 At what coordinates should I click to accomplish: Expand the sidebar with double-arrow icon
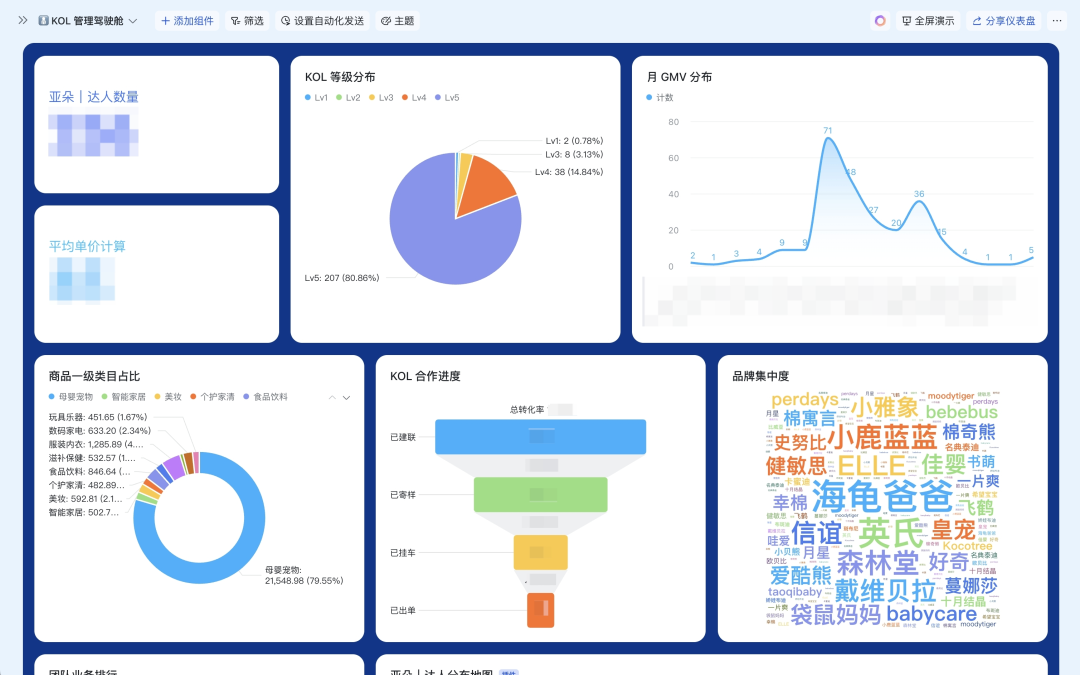pyautogui.click(x=23, y=20)
